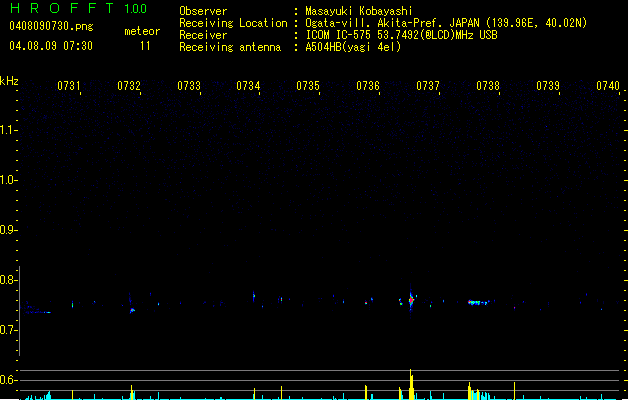629x400 pixels.
Task: Click the isolated yellow spike after 0738
Action: [x=515, y=390]
